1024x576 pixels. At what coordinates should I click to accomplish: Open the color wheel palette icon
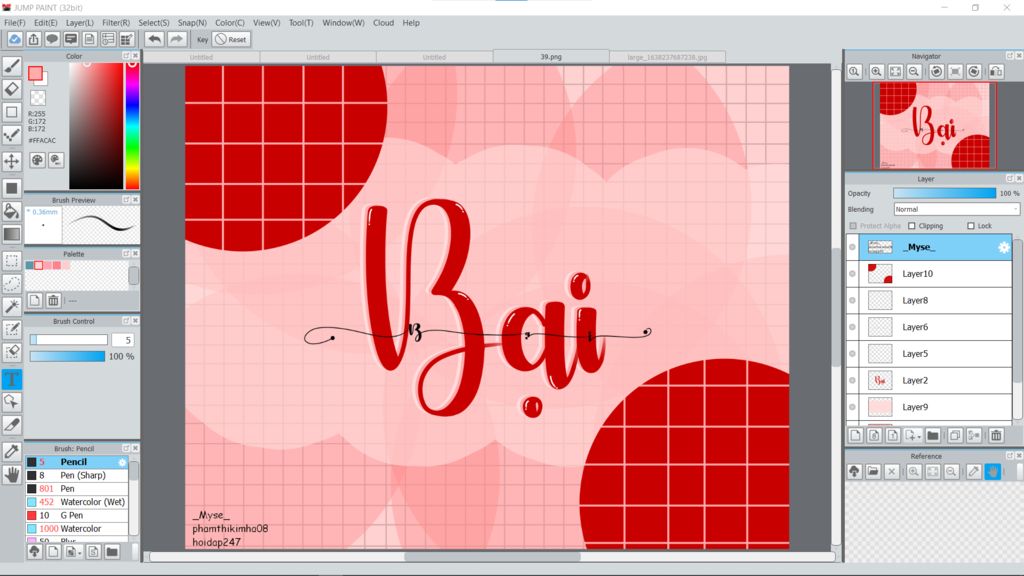point(37,159)
